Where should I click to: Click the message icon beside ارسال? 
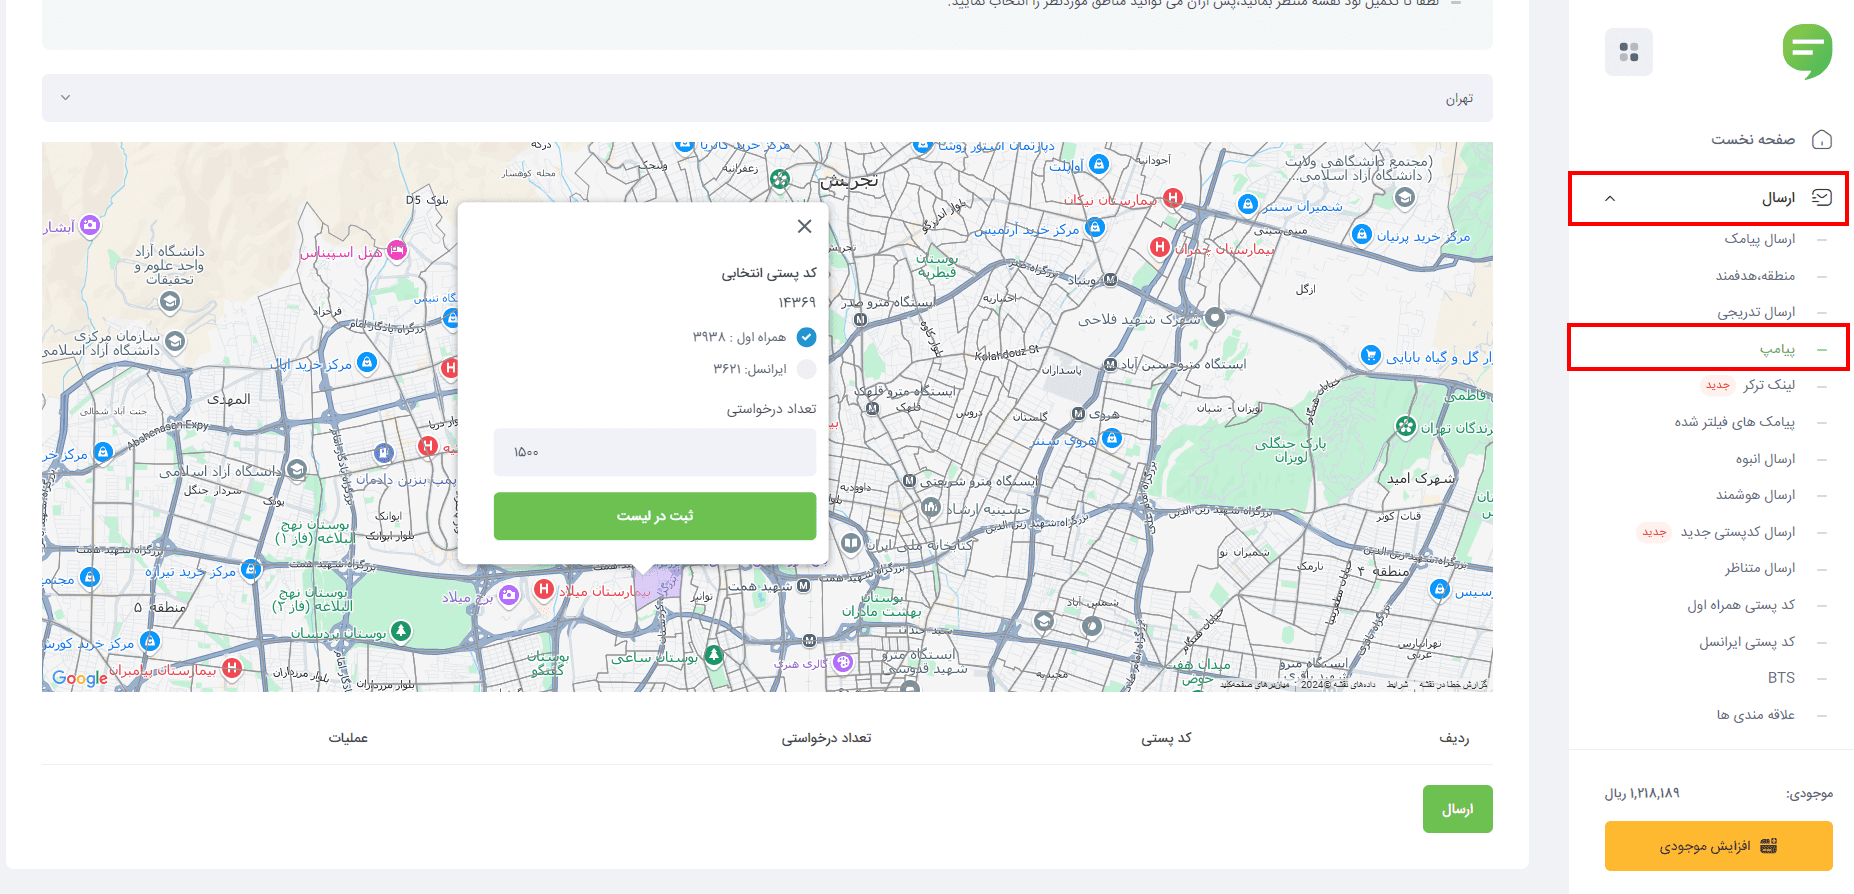pyautogui.click(x=1822, y=198)
